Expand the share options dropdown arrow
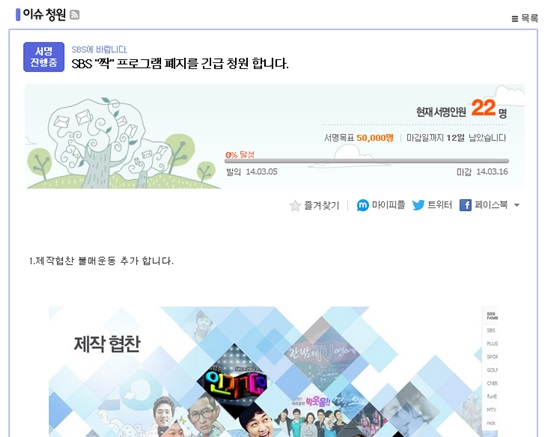 (x=517, y=205)
